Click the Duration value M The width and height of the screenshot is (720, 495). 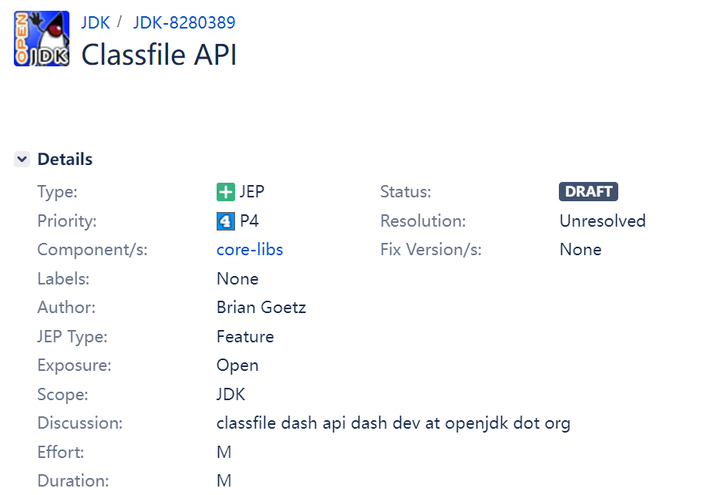224,481
